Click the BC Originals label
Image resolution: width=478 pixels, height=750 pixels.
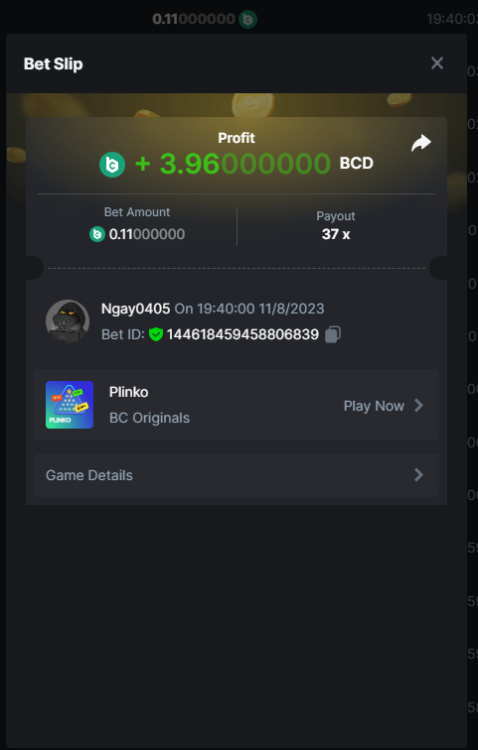click(x=149, y=418)
